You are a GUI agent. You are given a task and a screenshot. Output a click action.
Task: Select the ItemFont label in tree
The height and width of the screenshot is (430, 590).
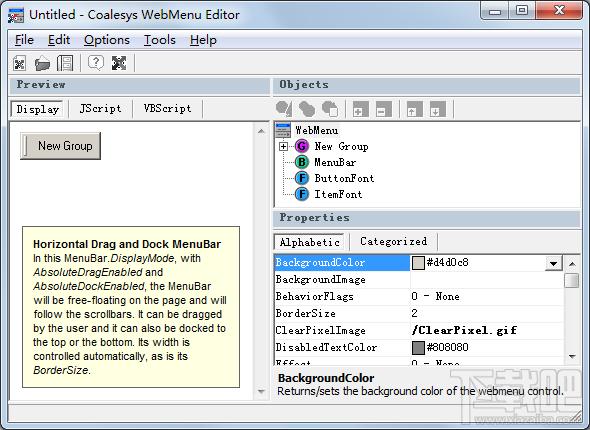point(338,194)
